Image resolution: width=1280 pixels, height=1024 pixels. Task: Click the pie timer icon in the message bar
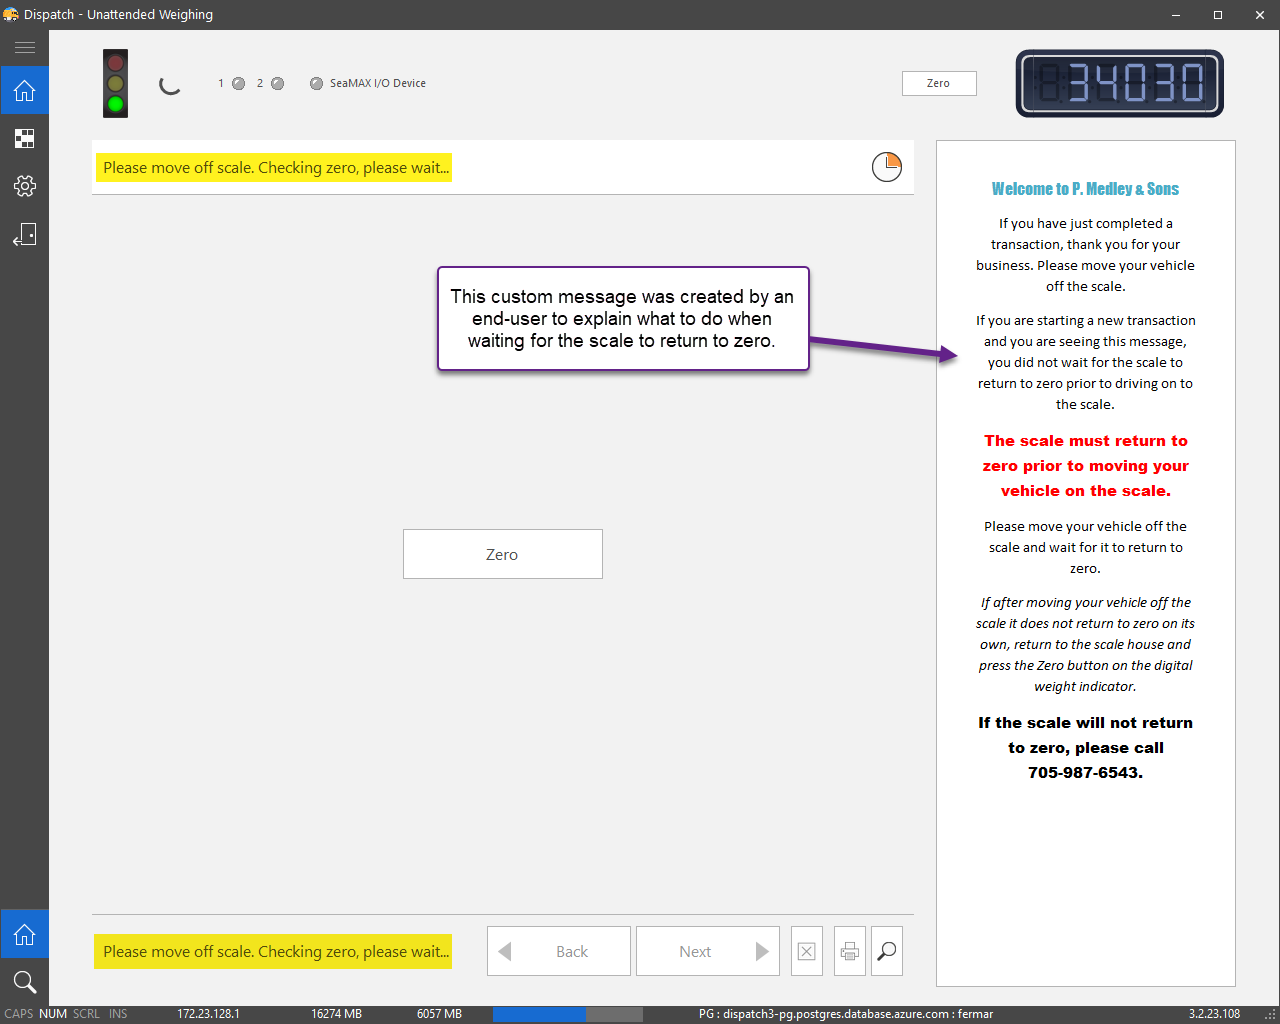(x=886, y=167)
